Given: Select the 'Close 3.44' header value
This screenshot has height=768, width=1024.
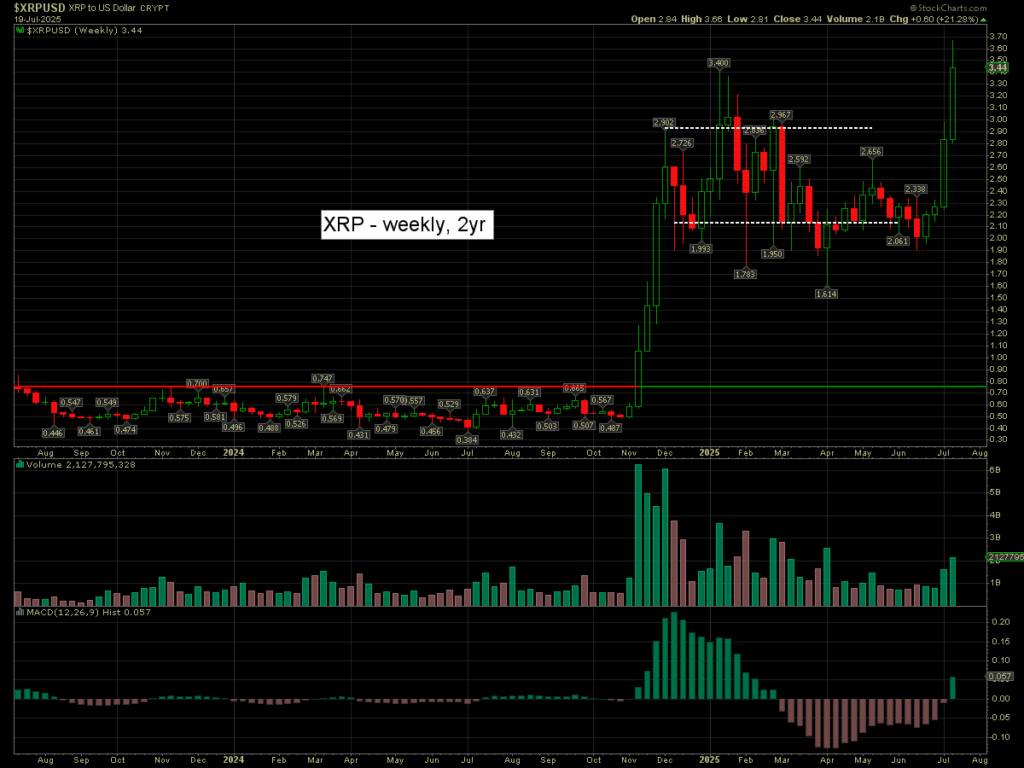Looking at the screenshot, I should [x=798, y=19].
